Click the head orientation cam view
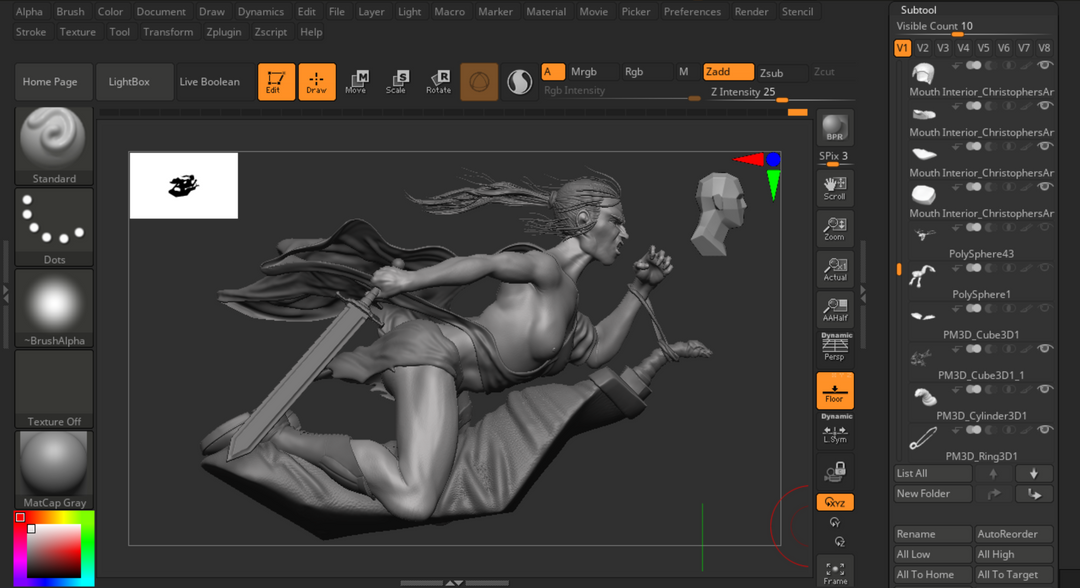The width and height of the screenshot is (1080, 588). point(720,213)
